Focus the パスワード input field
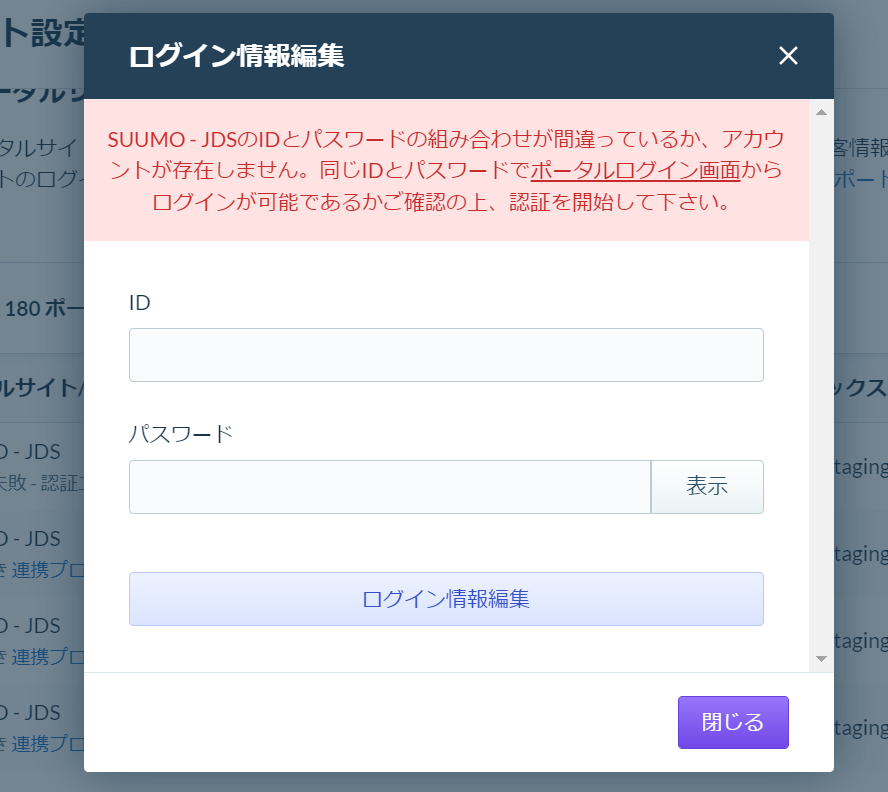The image size is (888, 792). point(390,487)
